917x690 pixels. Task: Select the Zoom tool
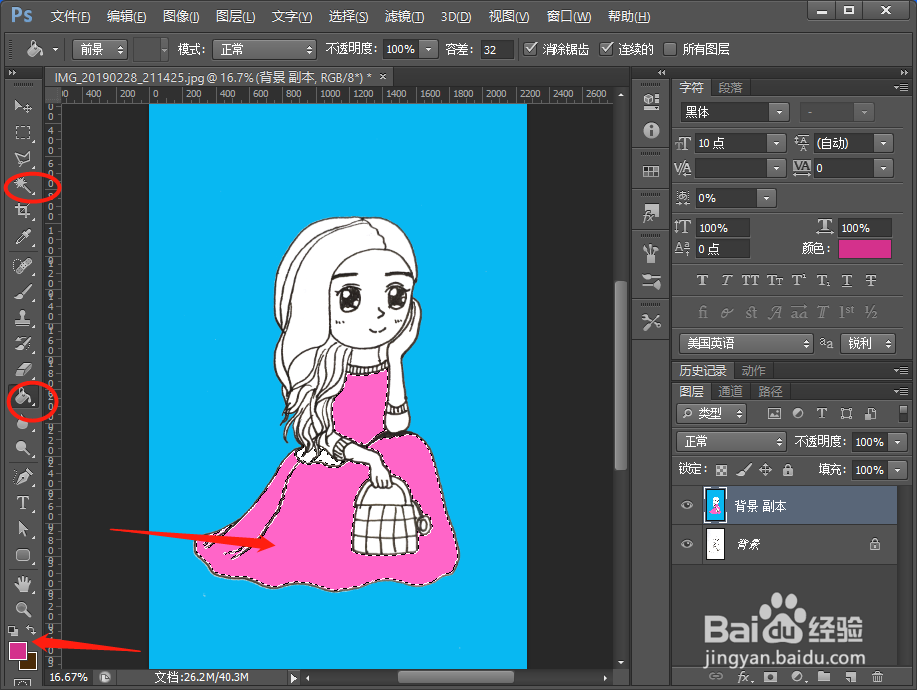point(23,609)
